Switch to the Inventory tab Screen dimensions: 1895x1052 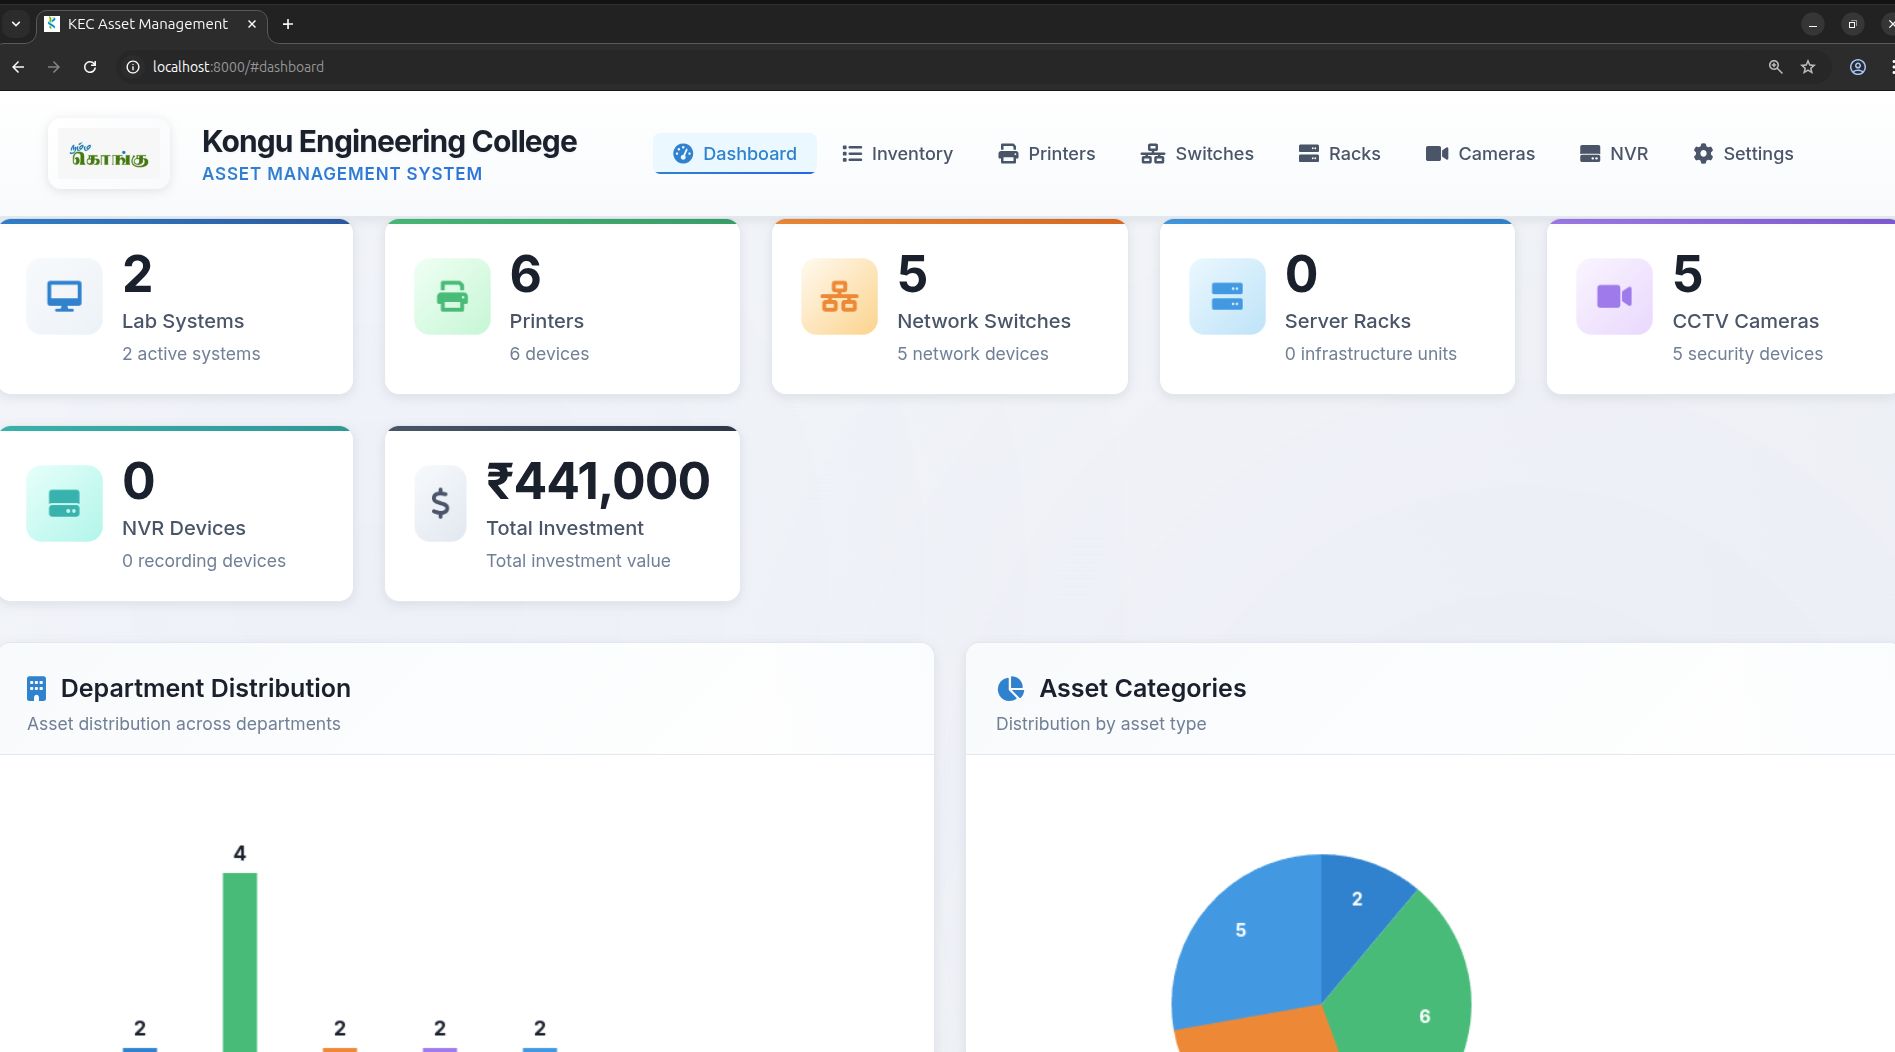coord(896,153)
